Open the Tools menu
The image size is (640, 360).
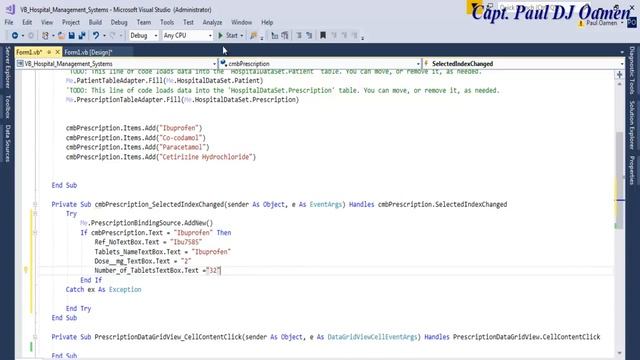pyautogui.click(x=167, y=22)
